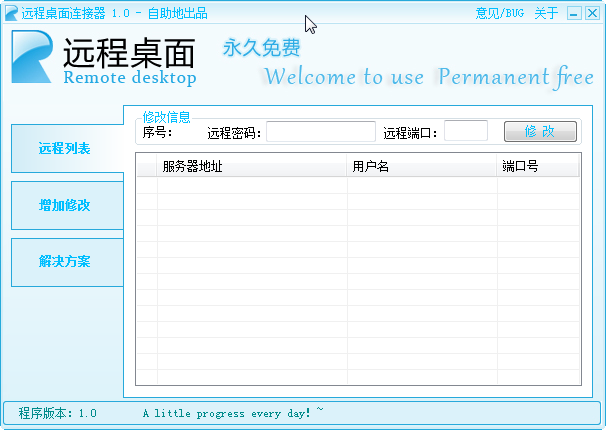Sort by 端口号 column header
The width and height of the screenshot is (606, 430).
tap(538, 166)
